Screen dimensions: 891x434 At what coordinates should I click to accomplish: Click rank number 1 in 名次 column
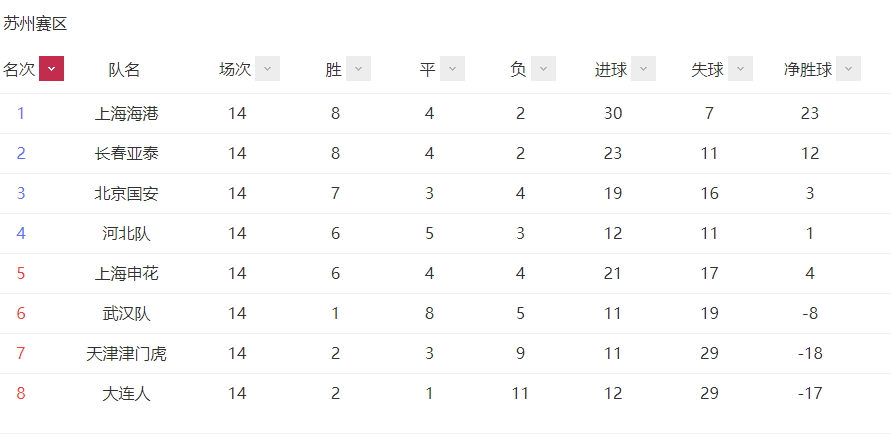[x=21, y=114]
